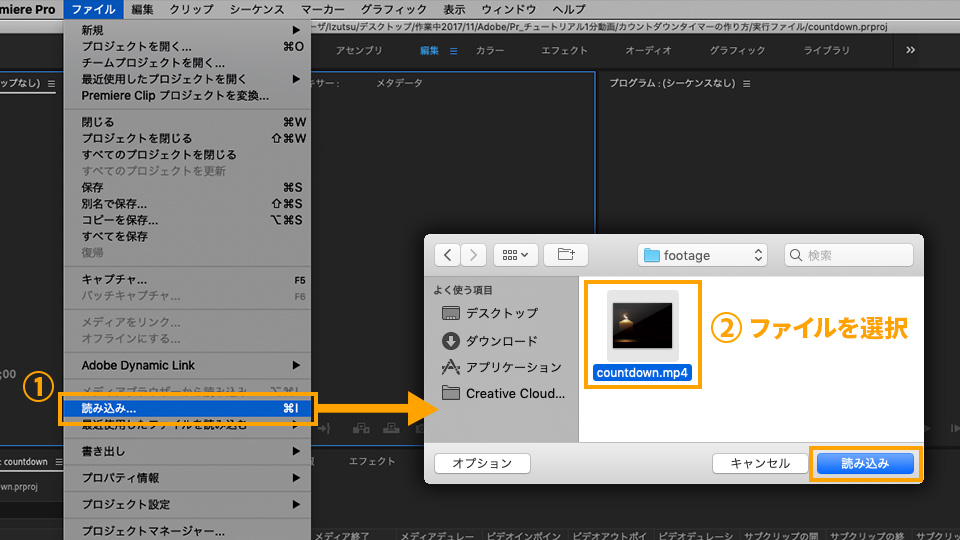Go back in file dialog
Screen dimensions: 960x540
[448, 255]
